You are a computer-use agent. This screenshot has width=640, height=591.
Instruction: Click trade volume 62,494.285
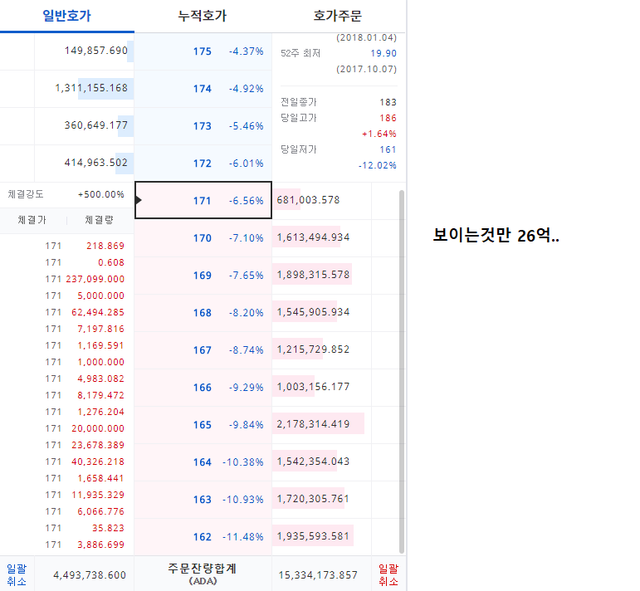coord(98,313)
